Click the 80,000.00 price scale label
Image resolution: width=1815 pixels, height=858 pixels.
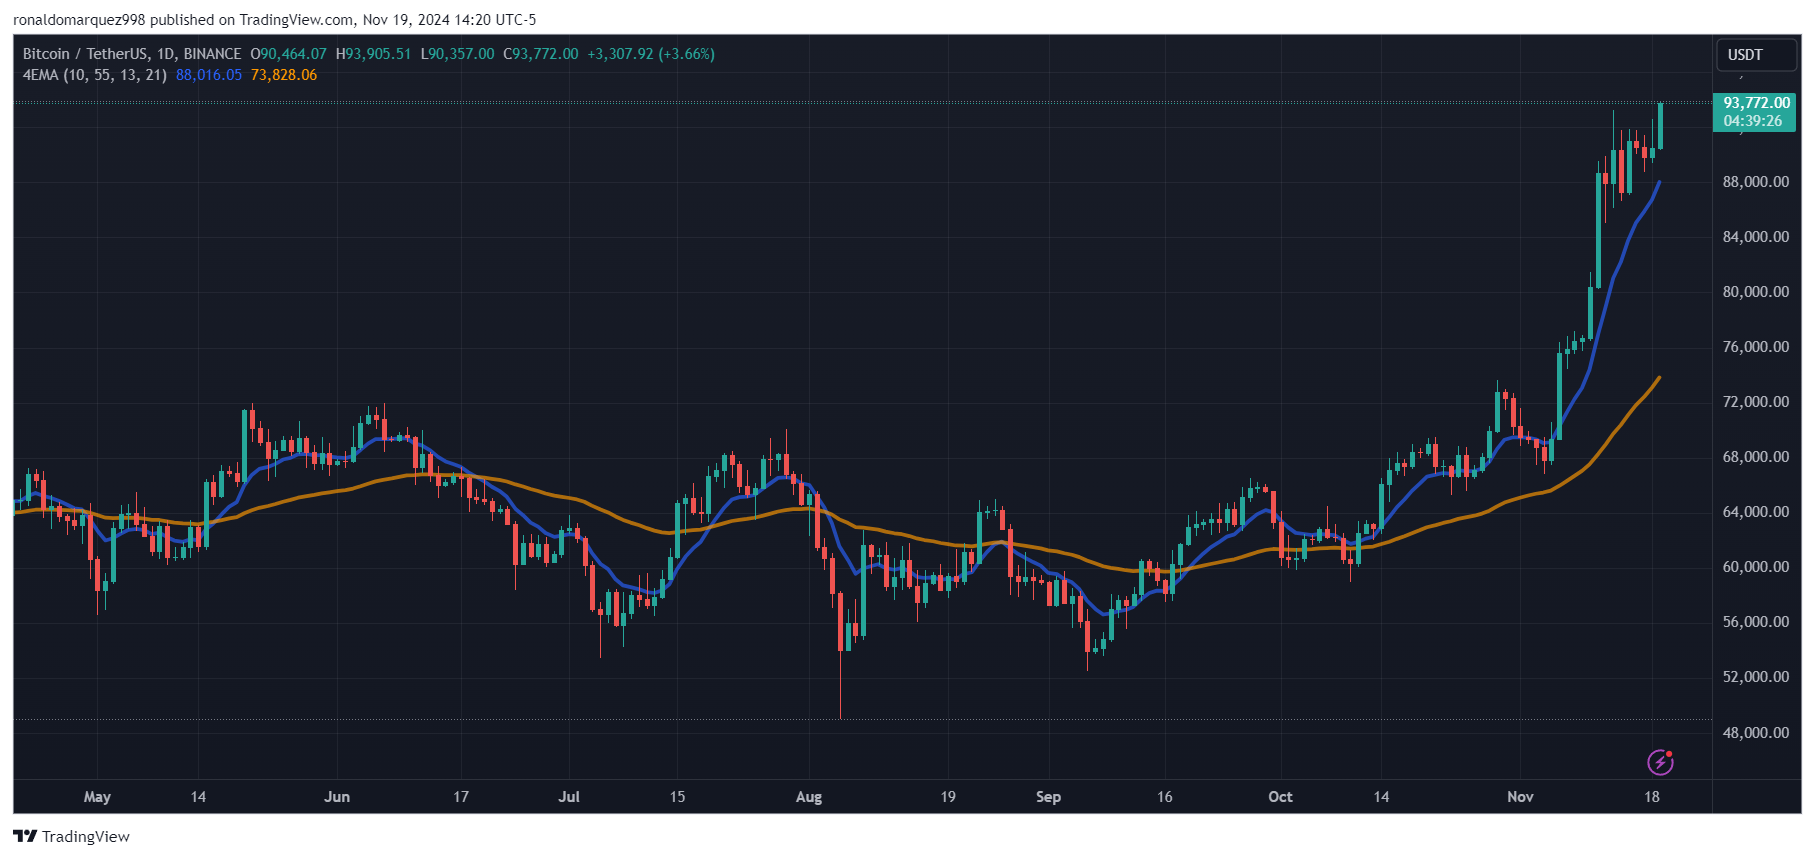(x=1755, y=292)
